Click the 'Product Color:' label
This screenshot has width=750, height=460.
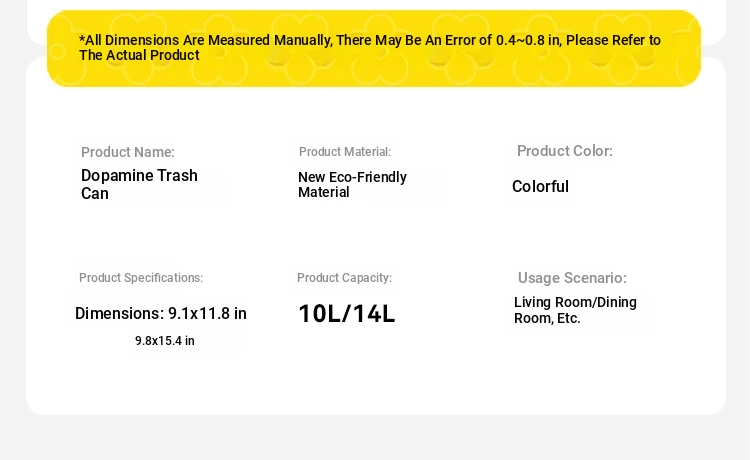[564, 151]
